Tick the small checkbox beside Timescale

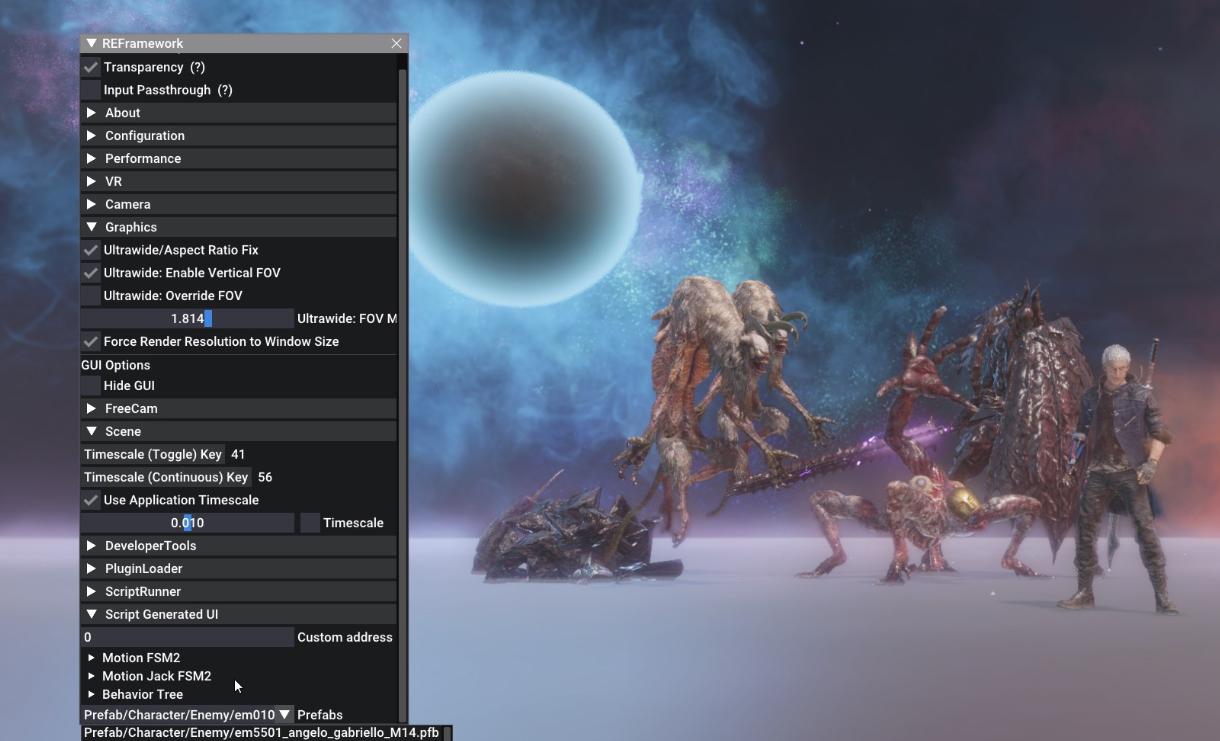coord(310,523)
